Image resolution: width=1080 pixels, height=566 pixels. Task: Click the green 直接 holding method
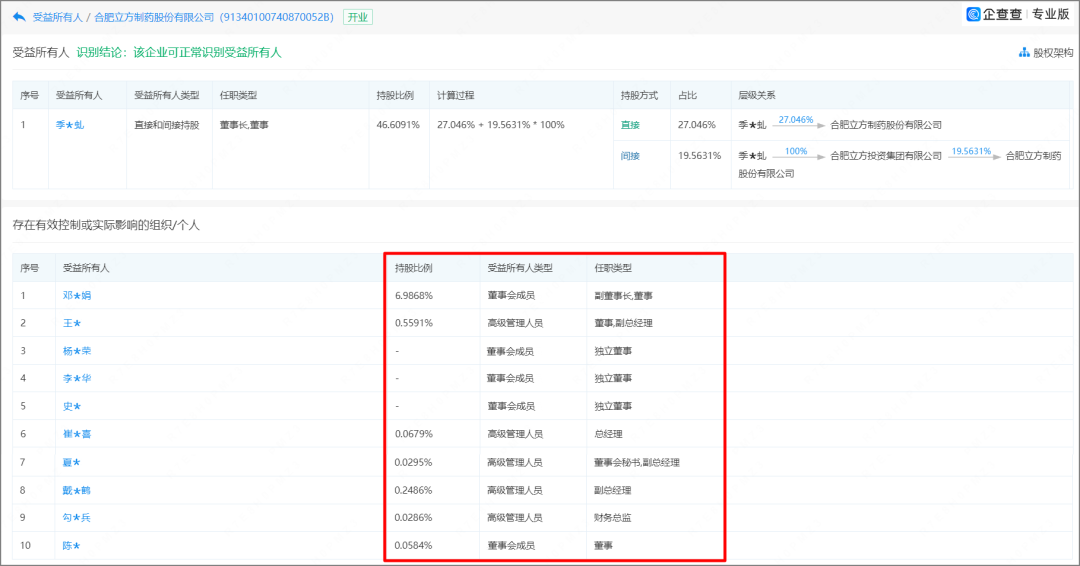pyautogui.click(x=630, y=125)
